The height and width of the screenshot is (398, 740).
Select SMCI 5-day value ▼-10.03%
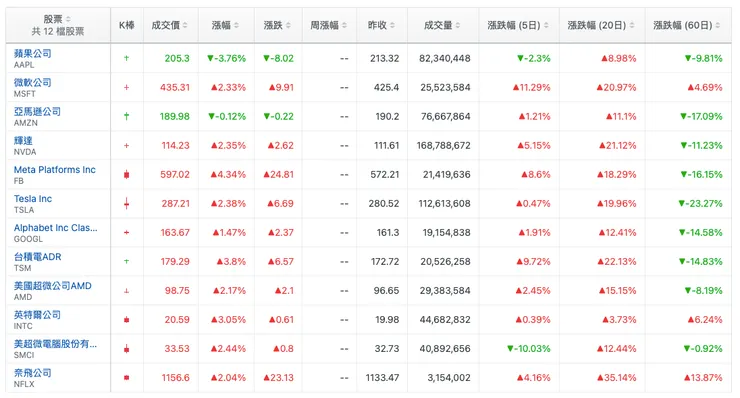[529, 348]
